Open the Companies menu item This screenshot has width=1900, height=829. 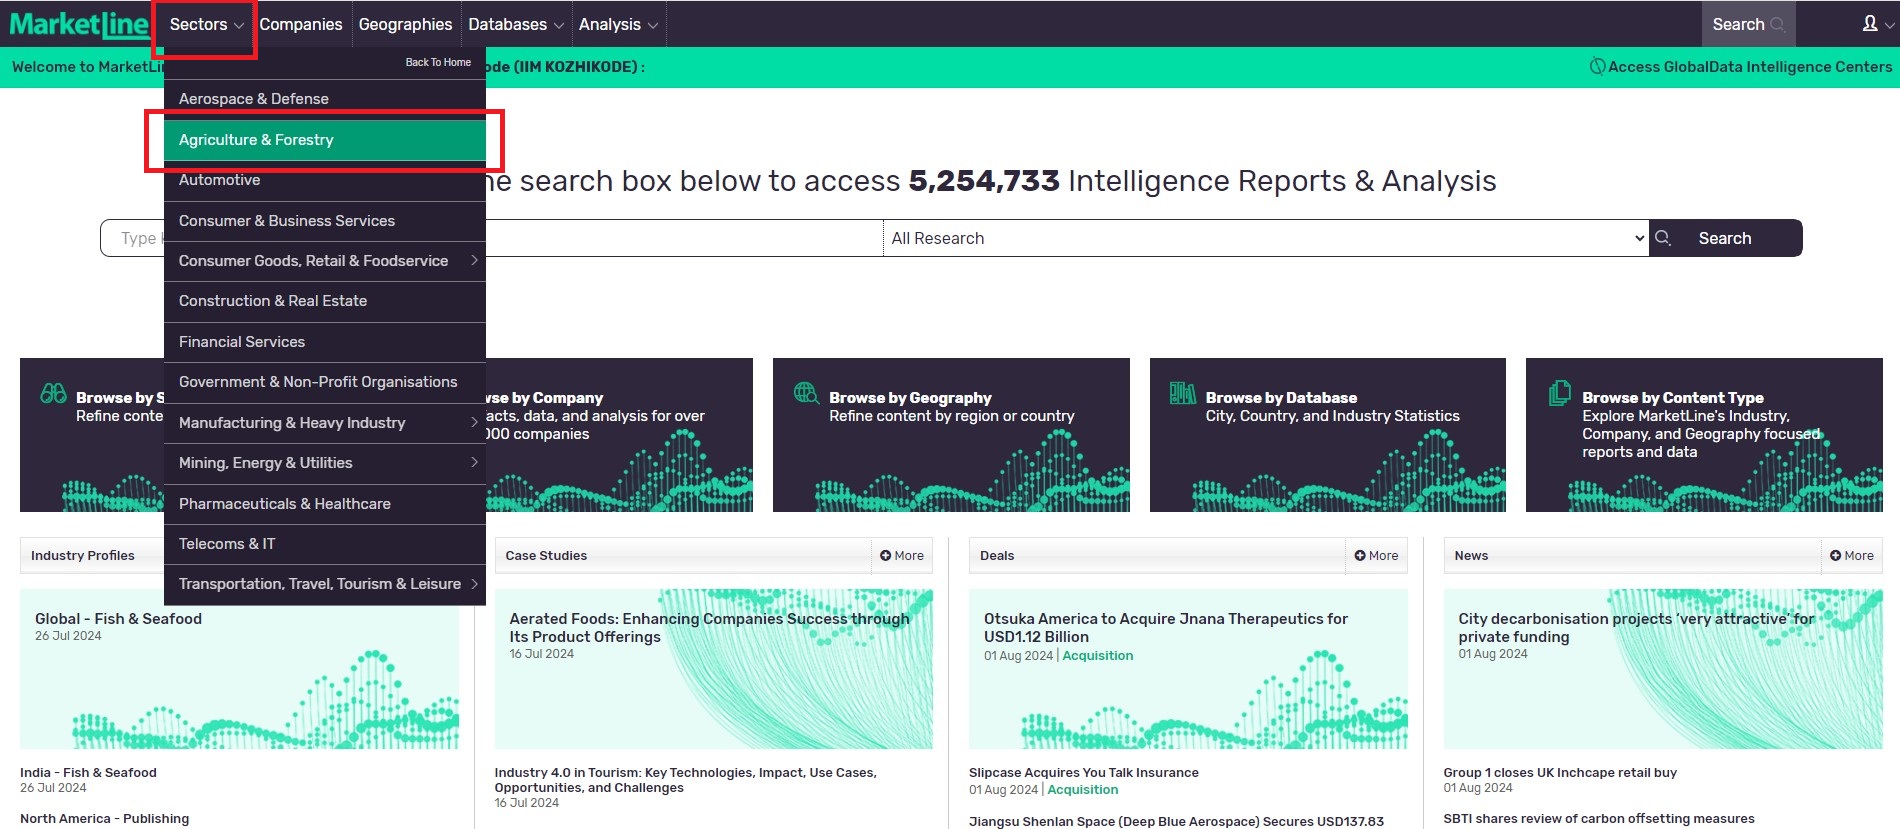pyautogui.click(x=300, y=24)
